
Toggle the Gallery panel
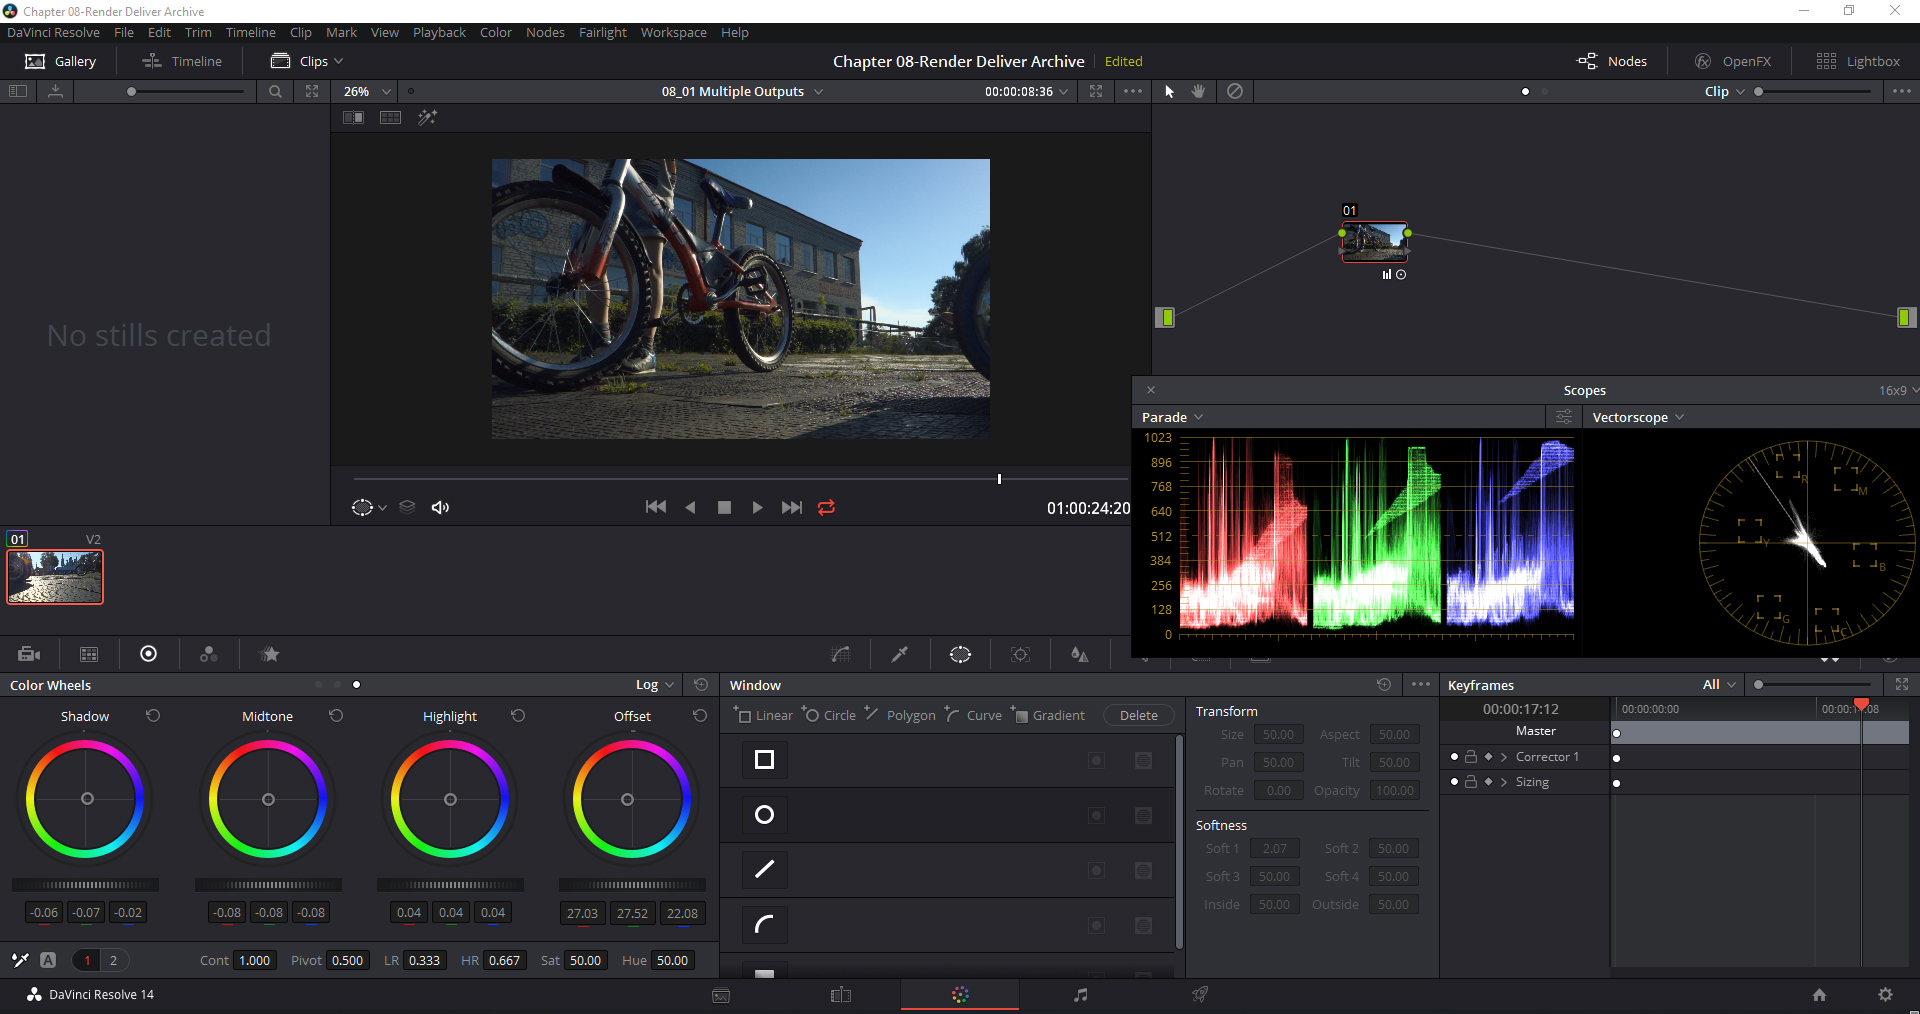click(60, 61)
